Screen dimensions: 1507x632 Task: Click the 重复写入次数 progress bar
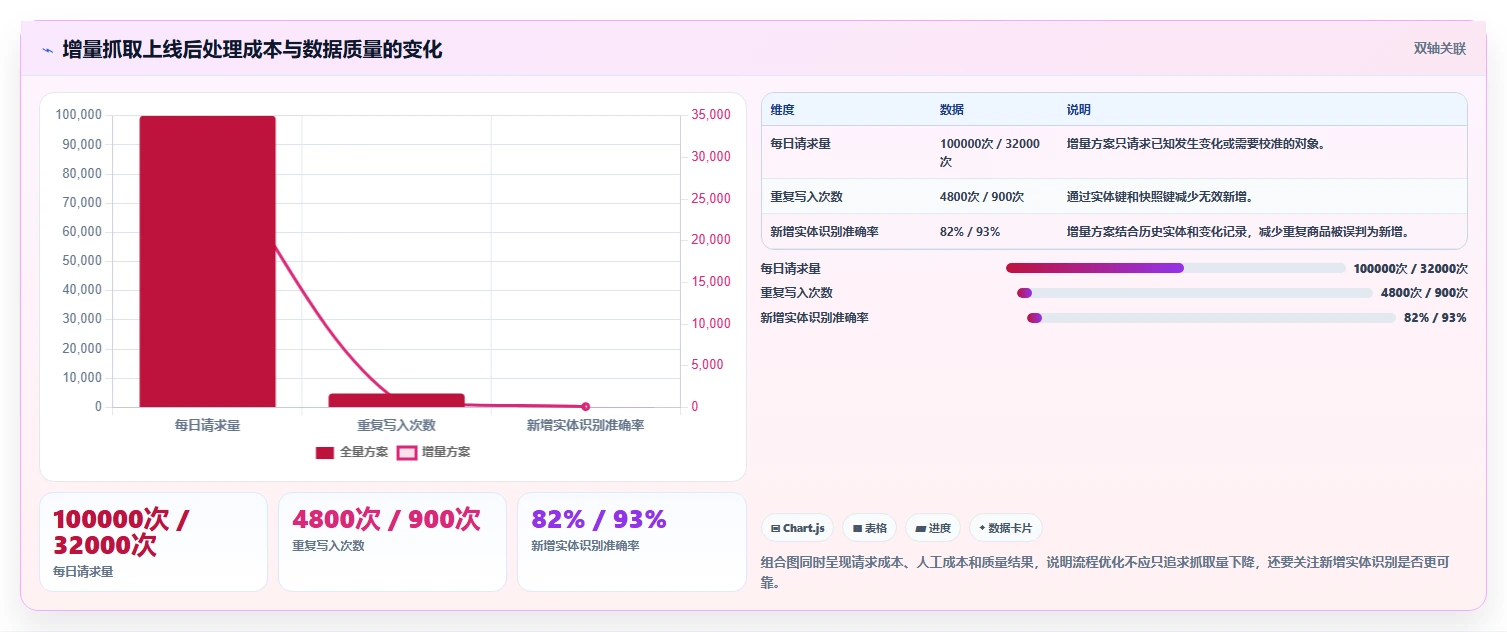(x=1195, y=293)
